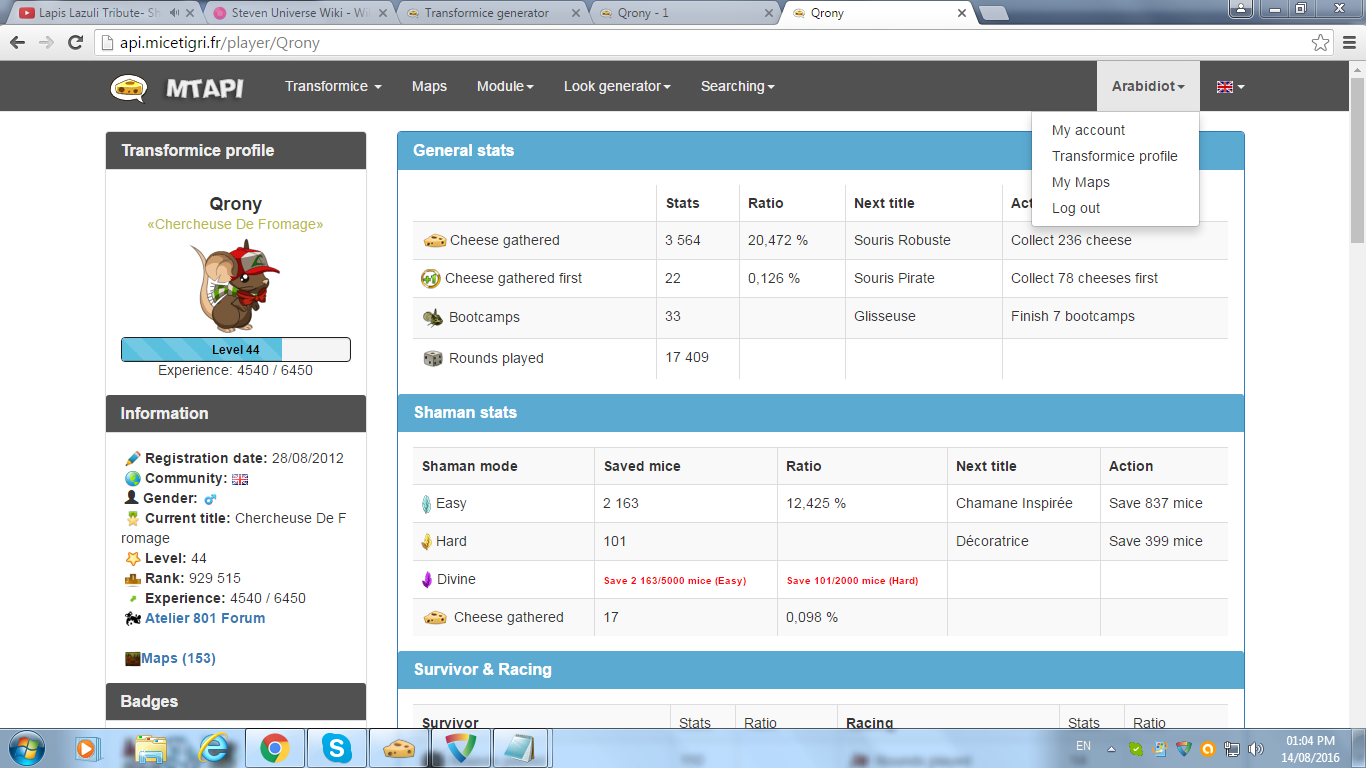Show hidden system tray icons
Image resolution: width=1366 pixels, height=768 pixels.
(1112, 748)
